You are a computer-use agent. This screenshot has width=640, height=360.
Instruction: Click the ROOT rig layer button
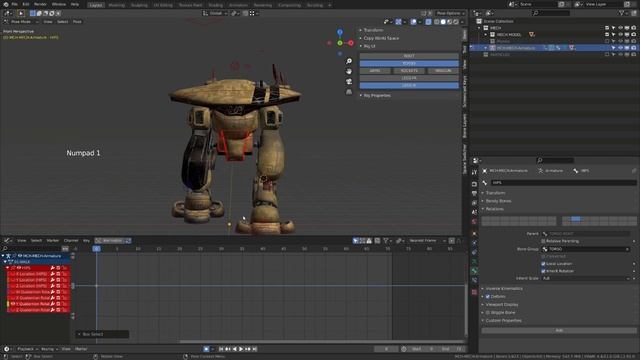coord(409,56)
